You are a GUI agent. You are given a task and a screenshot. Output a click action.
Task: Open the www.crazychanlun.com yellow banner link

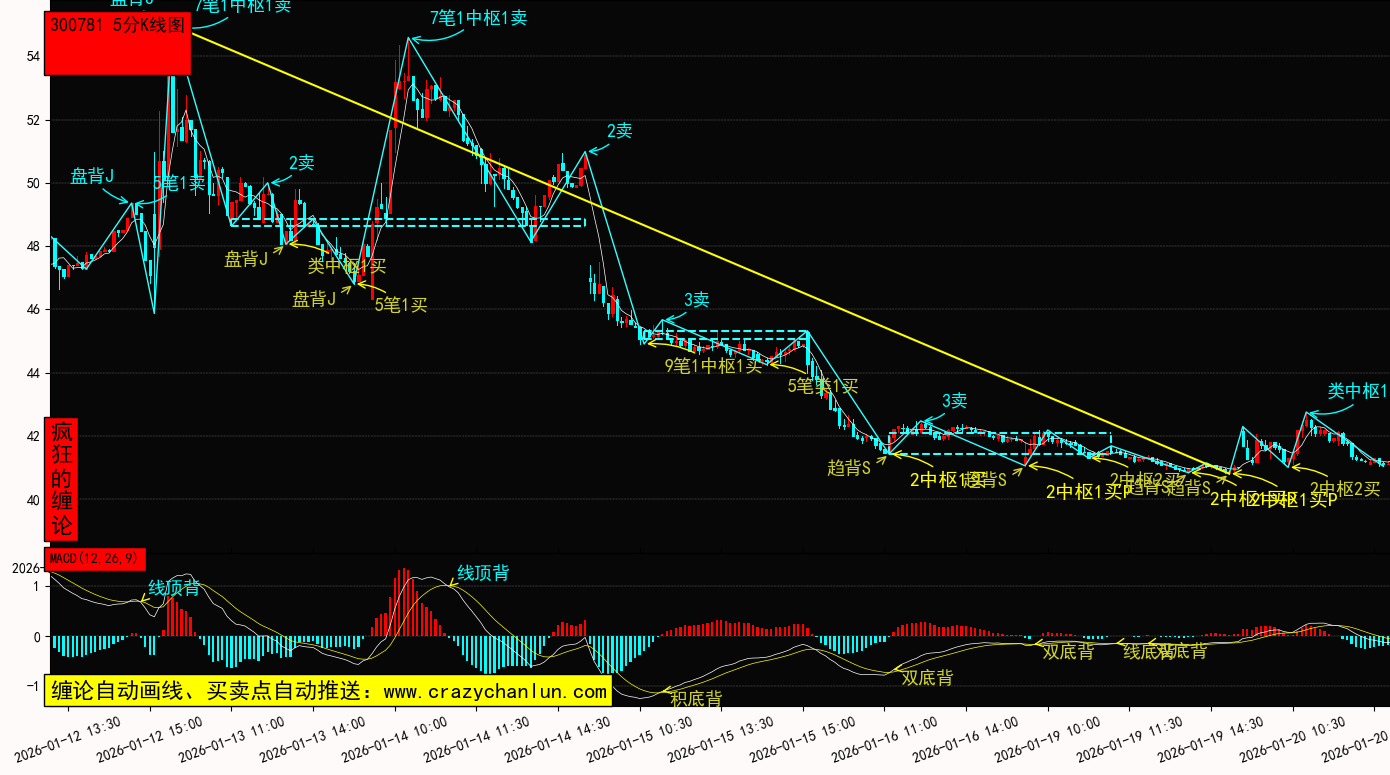[327, 691]
